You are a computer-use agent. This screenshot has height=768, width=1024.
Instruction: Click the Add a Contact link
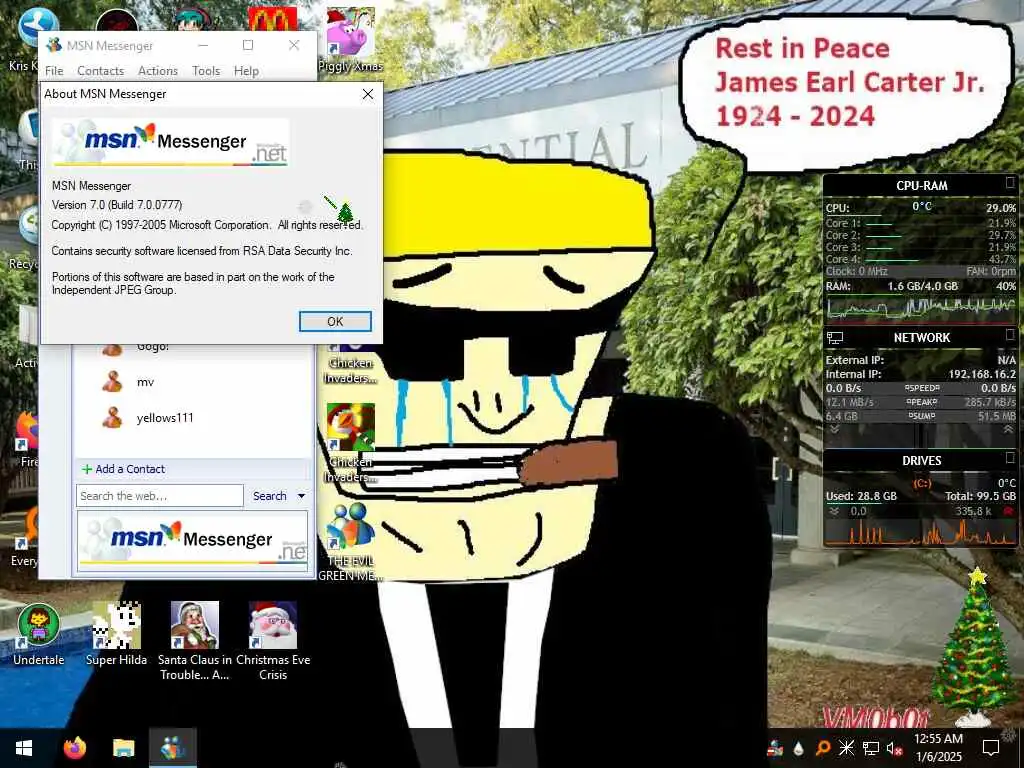[x=123, y=469]
